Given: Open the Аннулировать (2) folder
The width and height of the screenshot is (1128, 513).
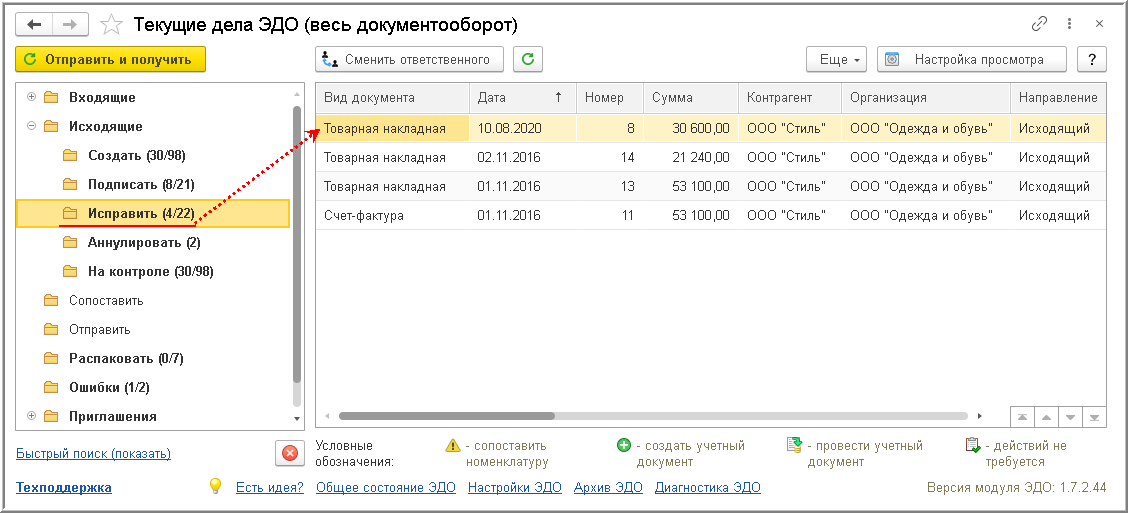Looking at the screenshot, I should 144,242.
